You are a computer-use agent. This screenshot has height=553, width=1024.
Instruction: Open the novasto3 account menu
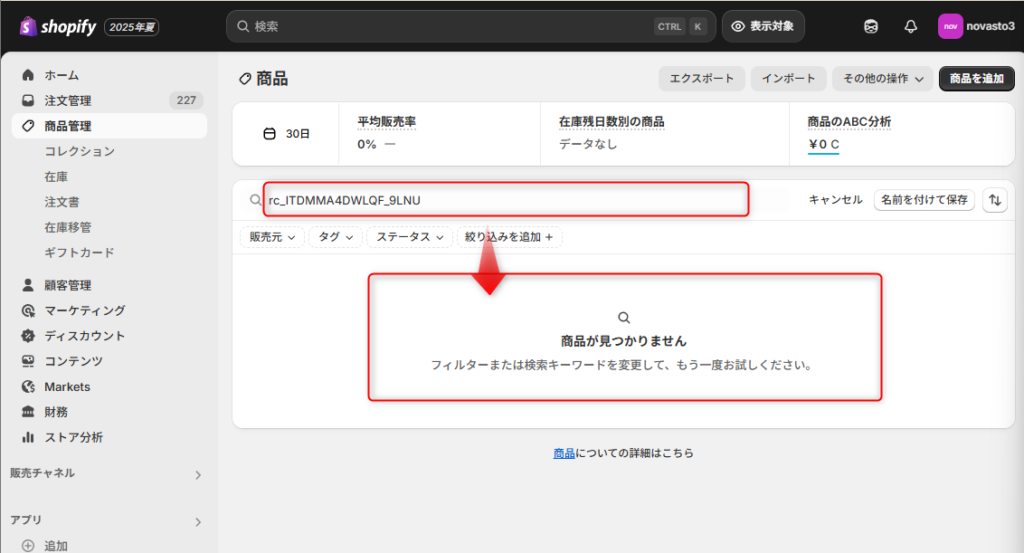(976, 27)
